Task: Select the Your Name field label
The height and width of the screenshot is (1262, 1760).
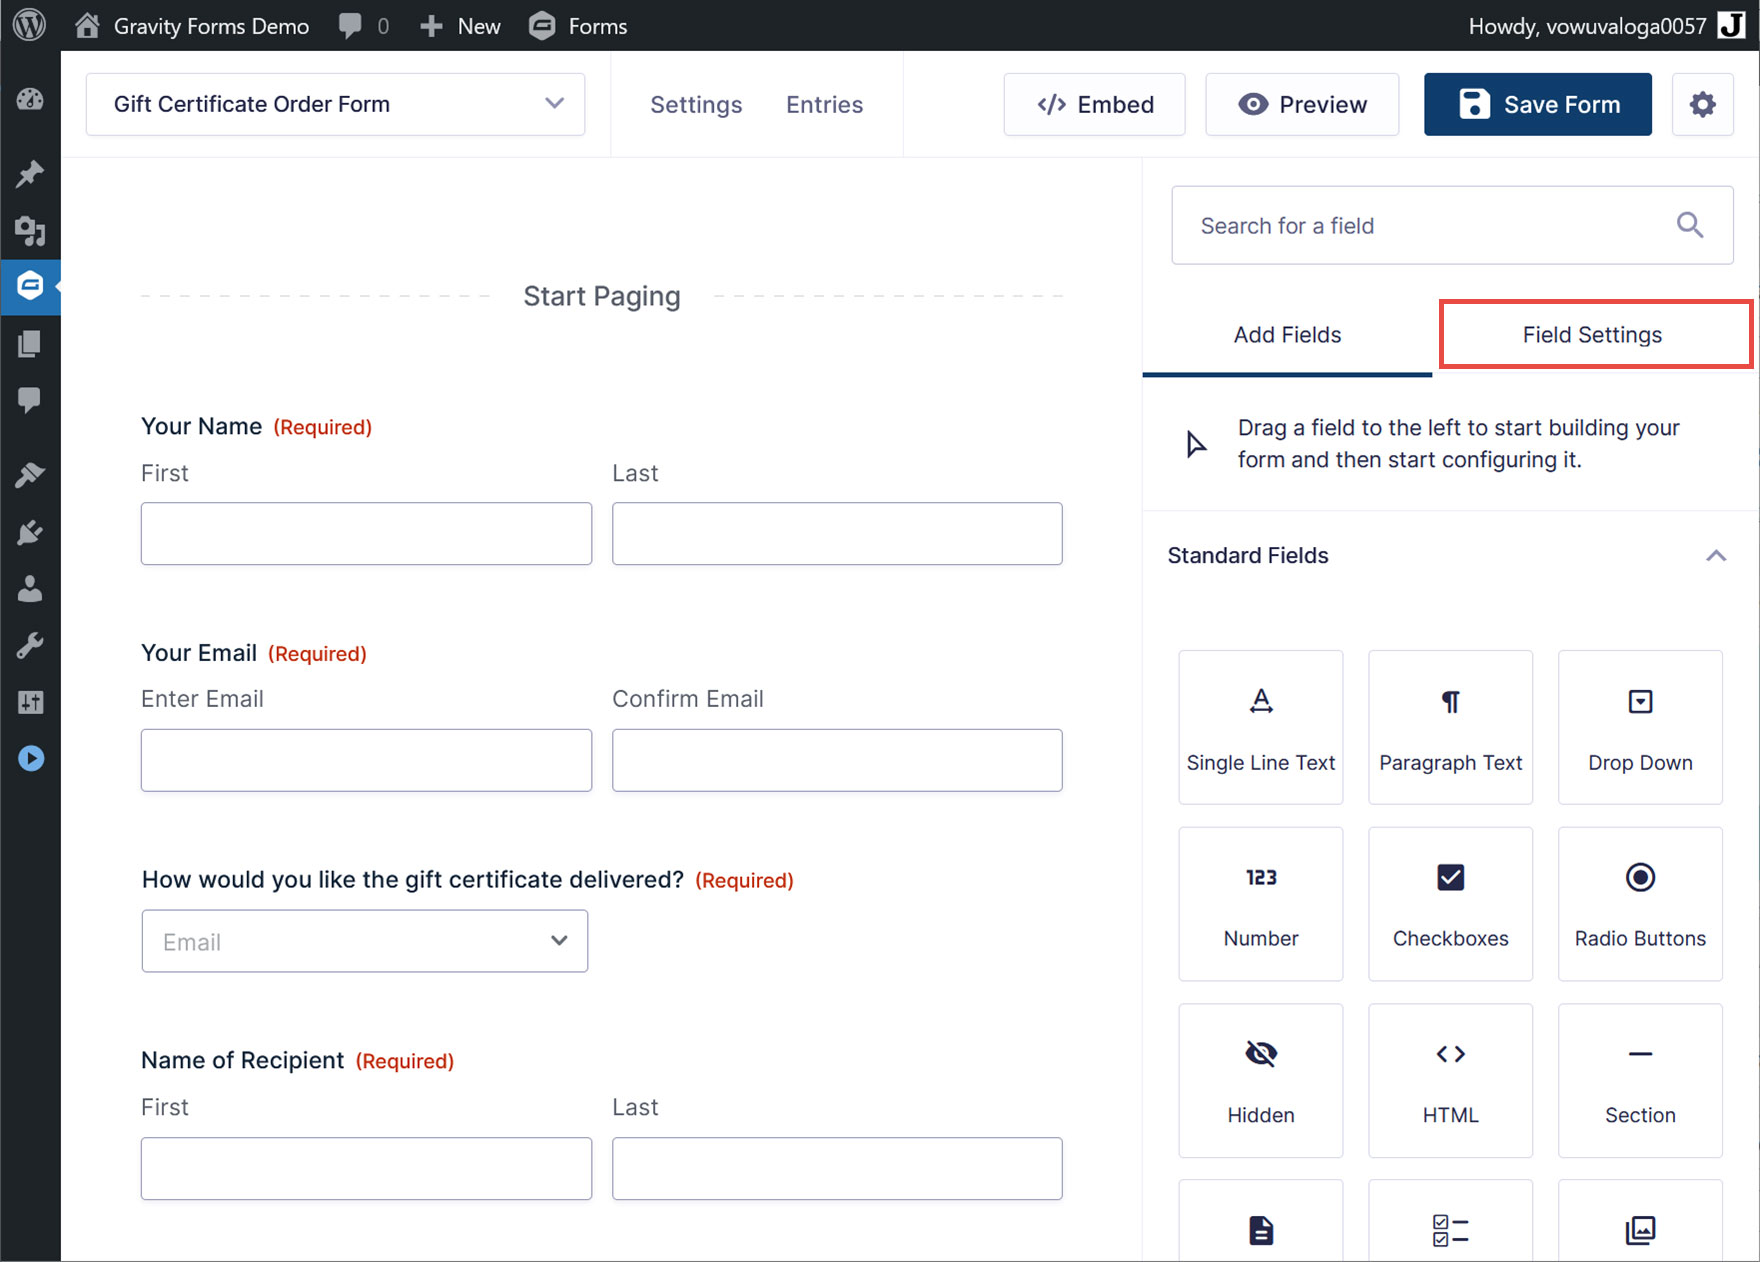Action: [201, 426]
